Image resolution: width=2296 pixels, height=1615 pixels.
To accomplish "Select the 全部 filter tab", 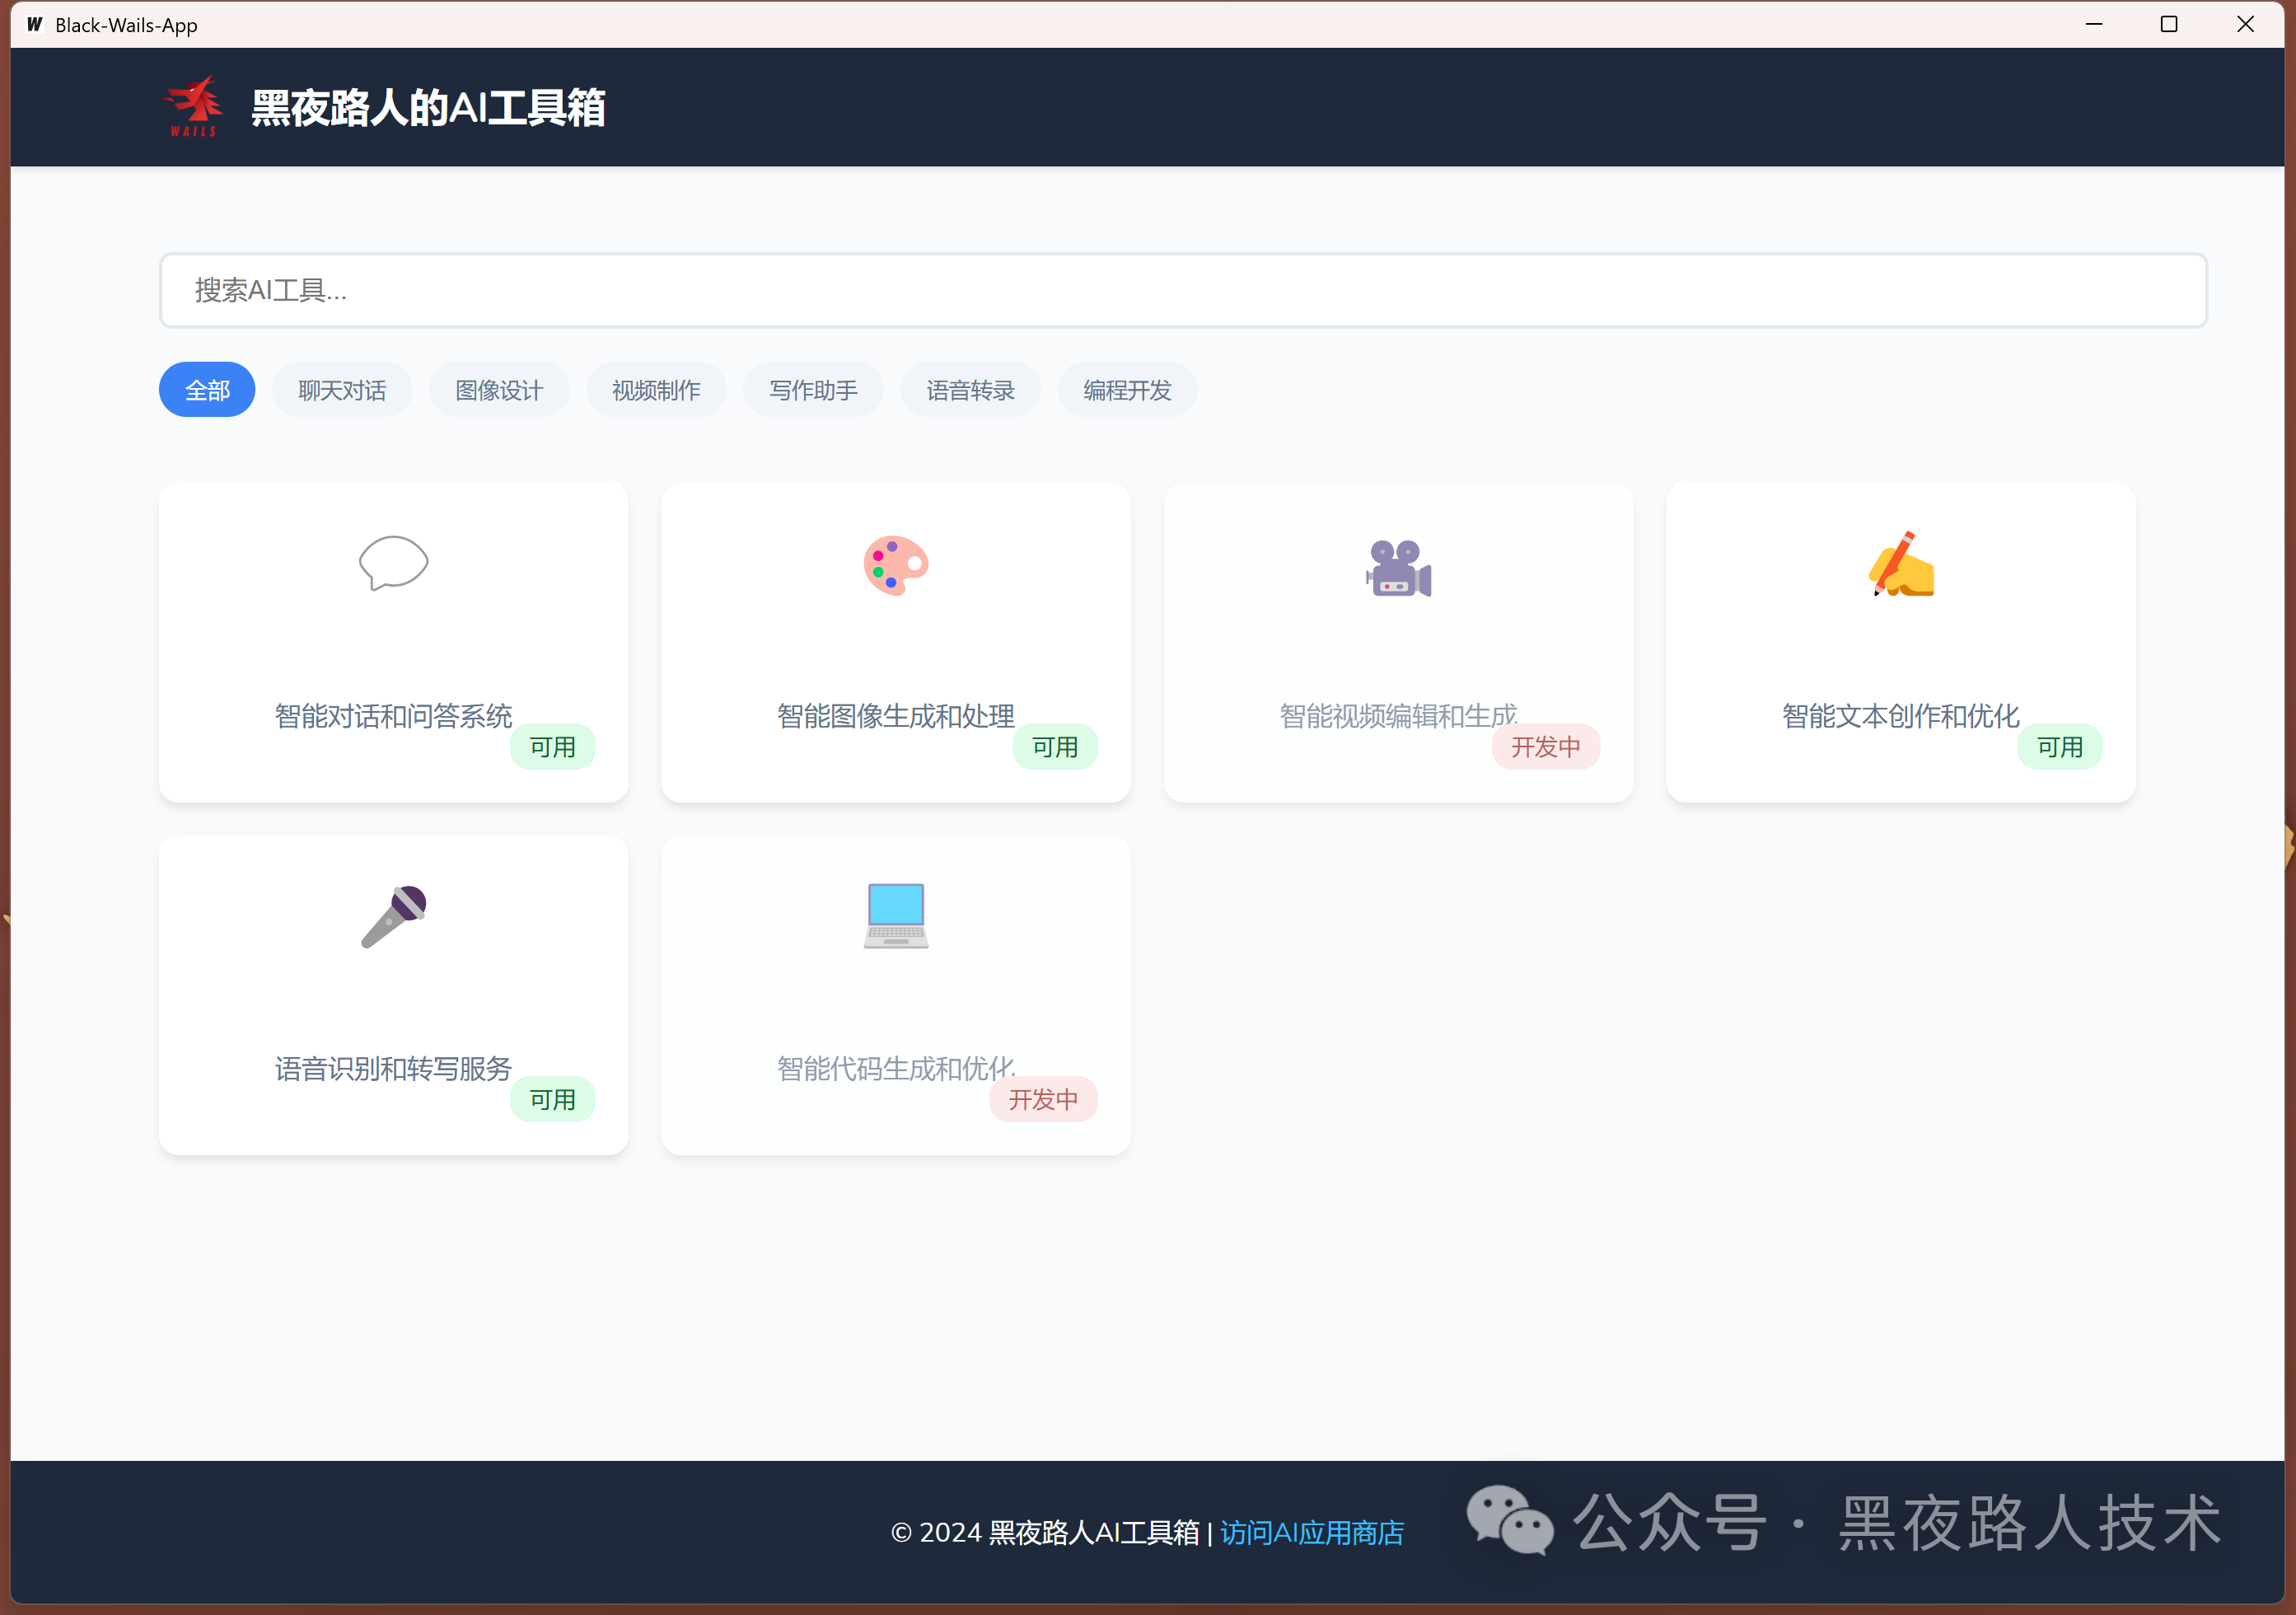I will point(207,390).
